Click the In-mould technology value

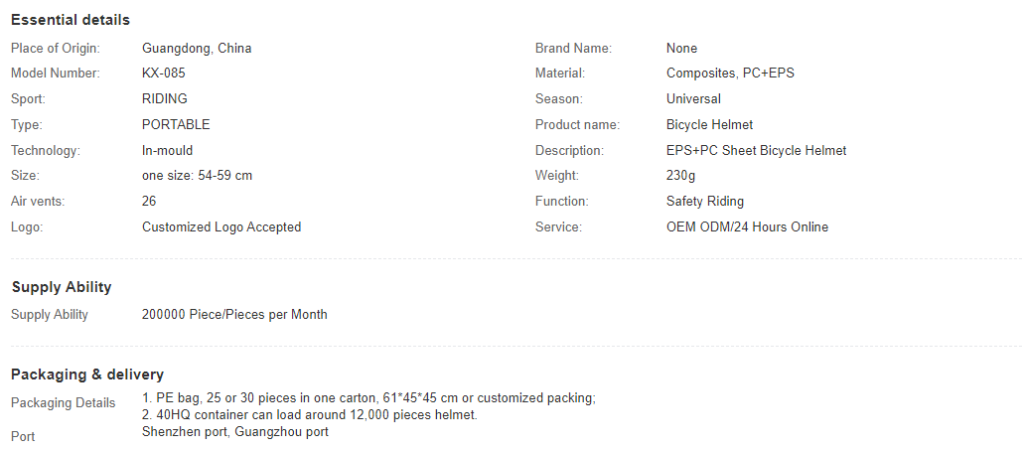click(167, 151)
